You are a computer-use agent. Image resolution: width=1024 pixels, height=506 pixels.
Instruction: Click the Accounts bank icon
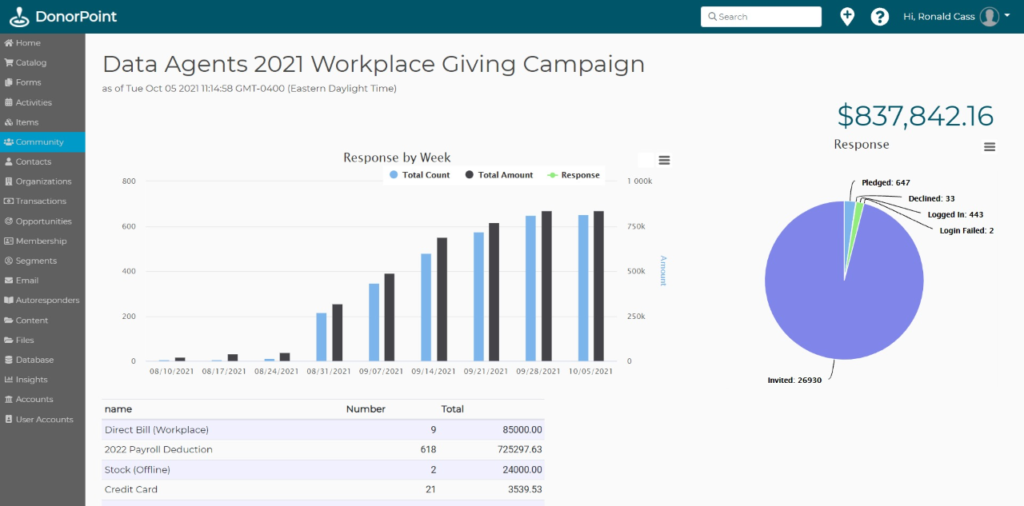tap(8, 399)
